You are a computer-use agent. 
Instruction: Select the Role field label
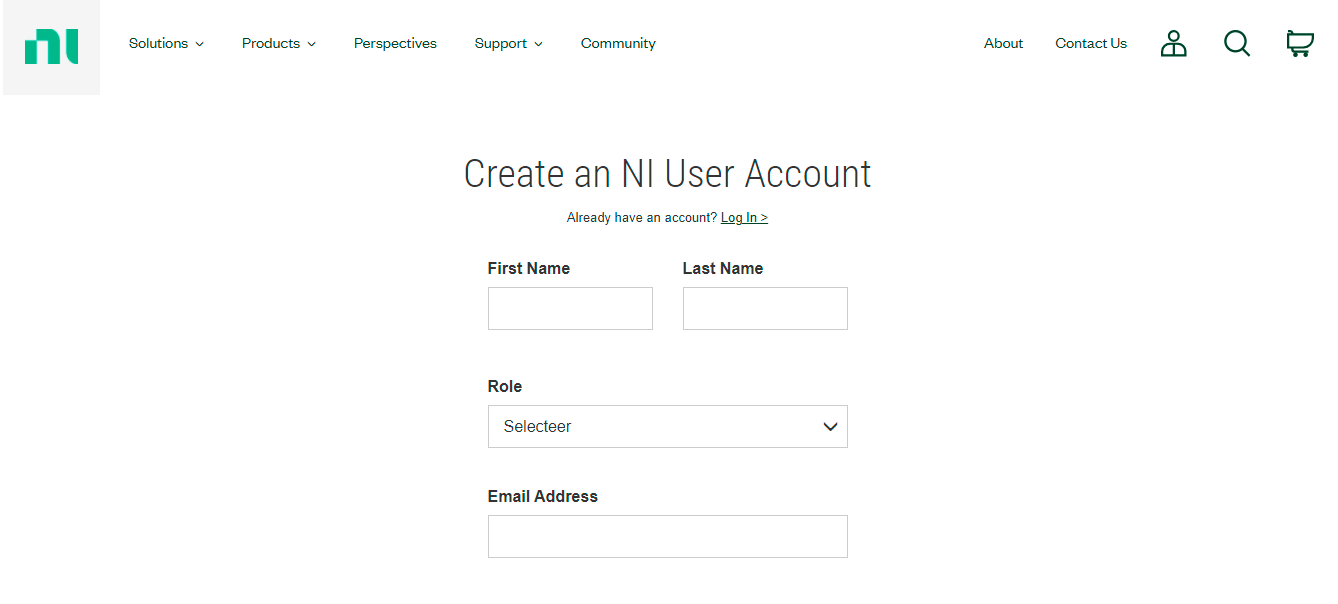pos(505,386)
